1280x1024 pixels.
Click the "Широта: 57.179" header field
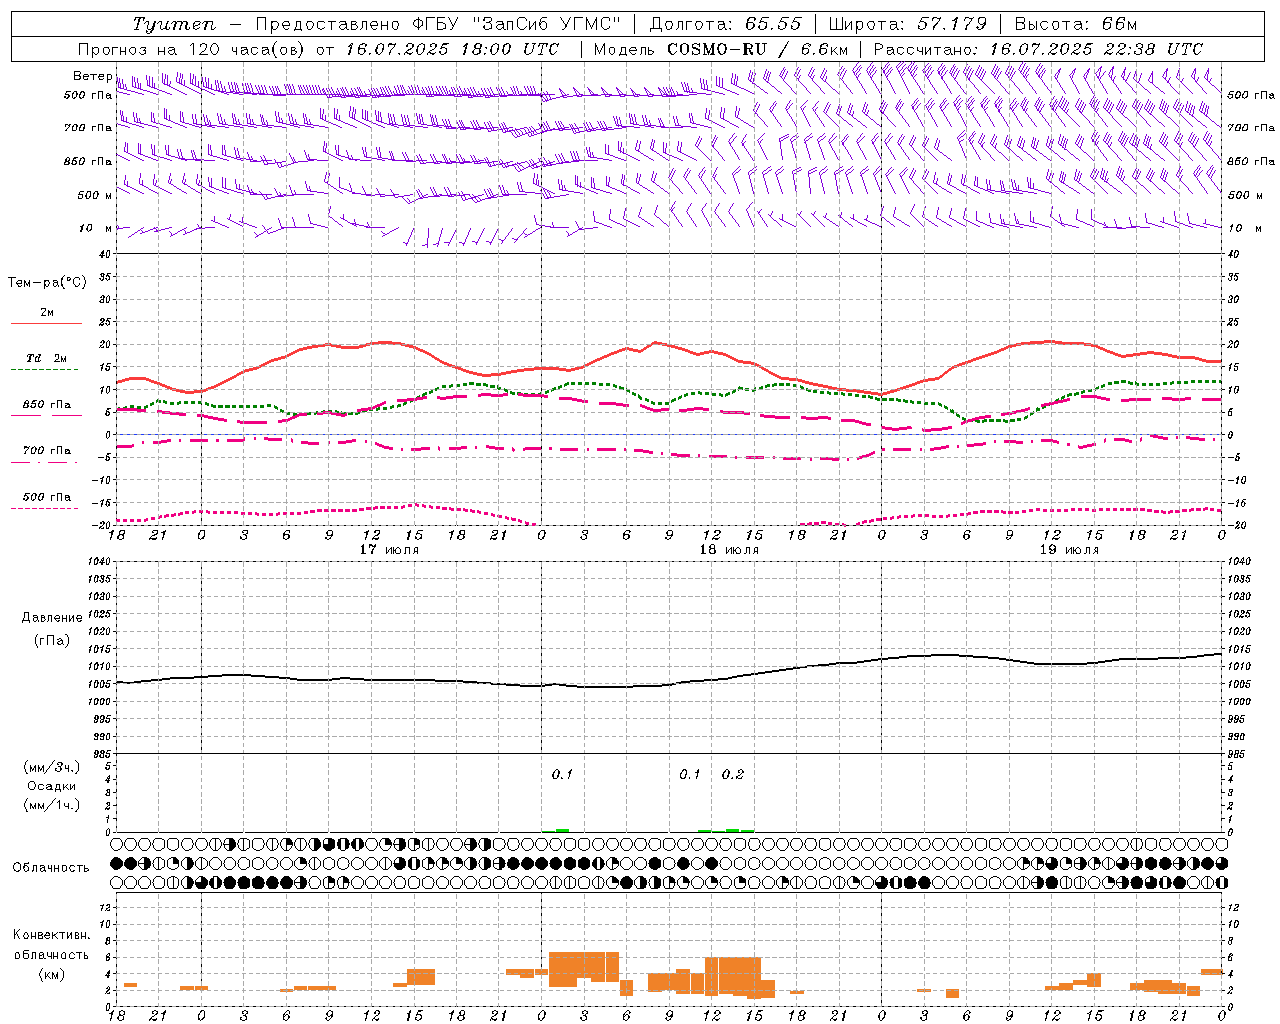[908, 24]
